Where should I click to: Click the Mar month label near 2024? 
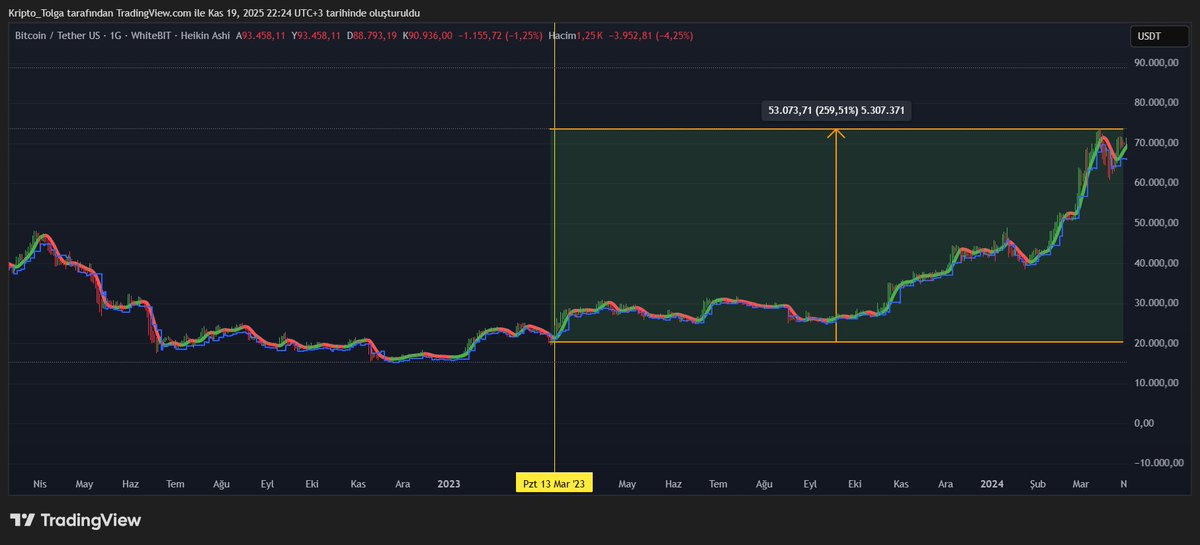tap(1081, 484)
